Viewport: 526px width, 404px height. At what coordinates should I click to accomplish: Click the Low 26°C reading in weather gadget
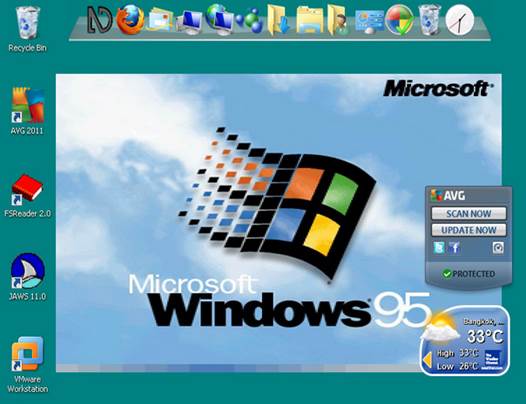(457, 366)
